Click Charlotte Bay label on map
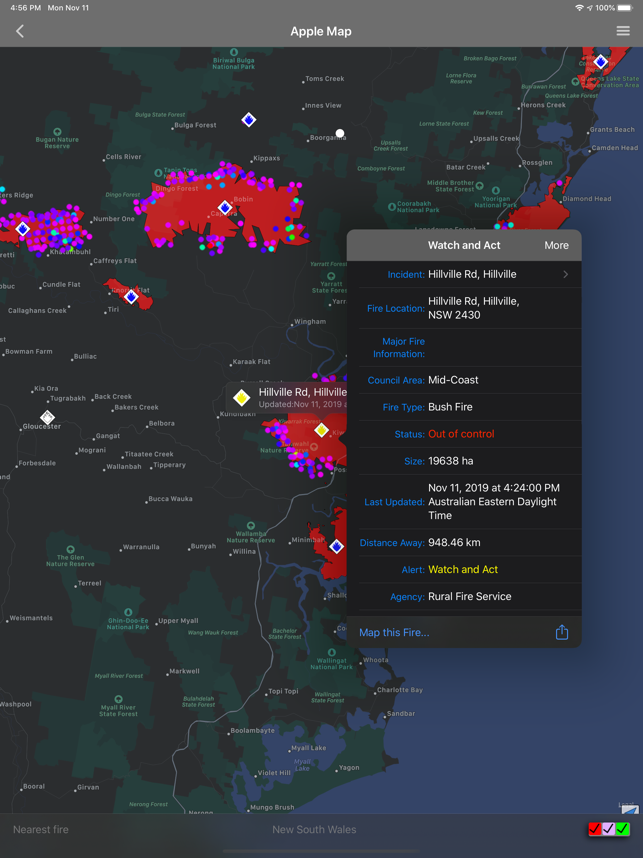This screenshot has width=643, height=858. click(399, 690)
